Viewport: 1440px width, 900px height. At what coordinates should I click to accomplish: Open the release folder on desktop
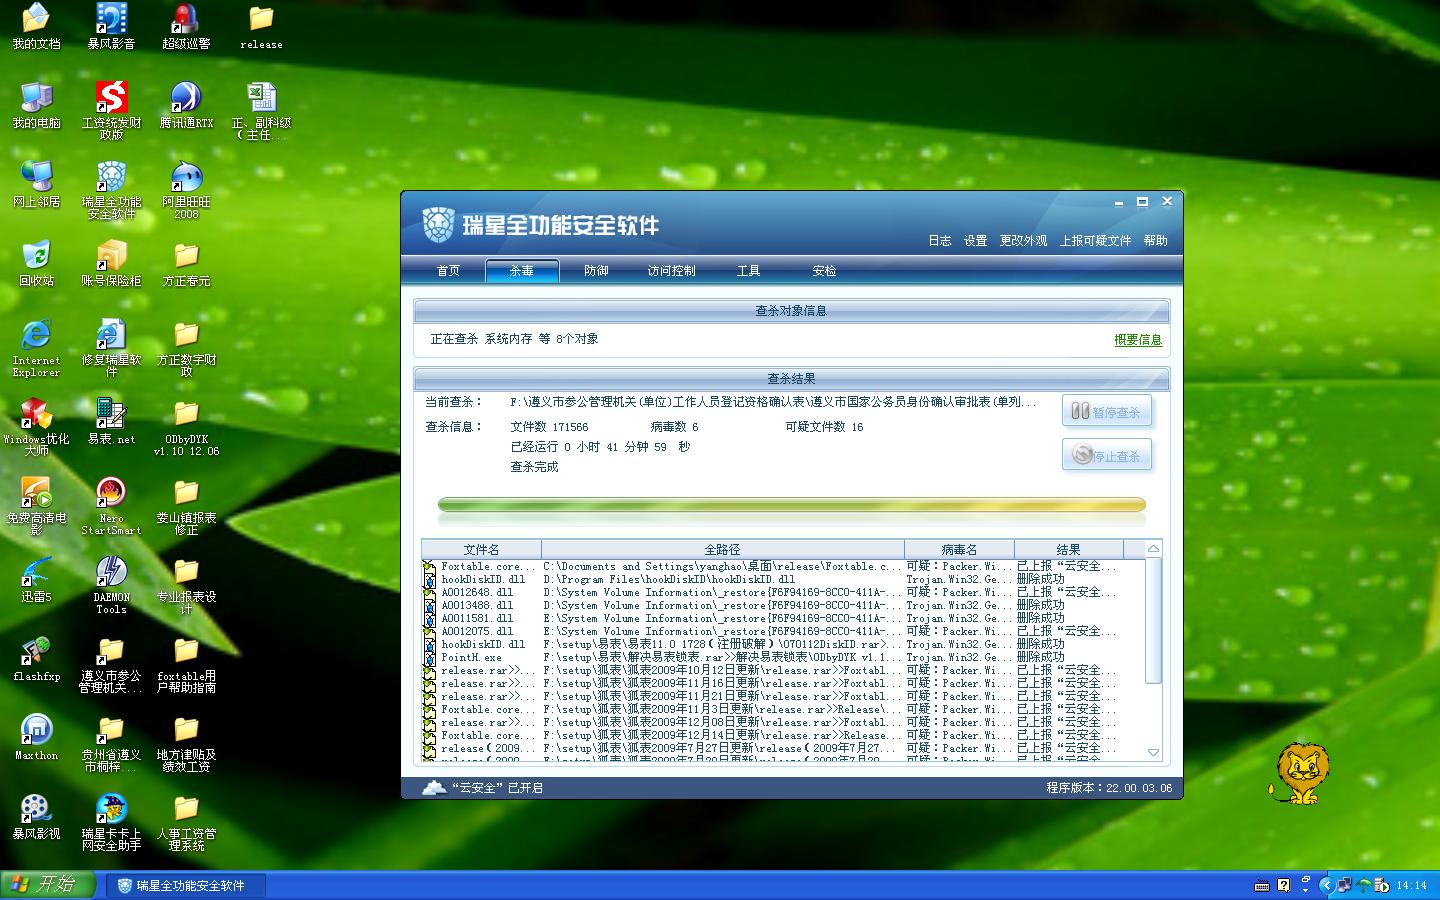[x=261, y=27]
